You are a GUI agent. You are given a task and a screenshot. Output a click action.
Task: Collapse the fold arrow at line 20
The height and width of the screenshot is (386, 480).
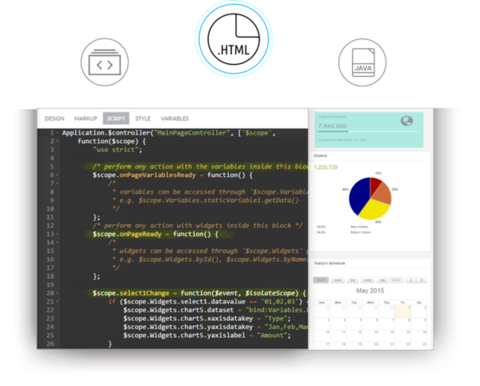pos(57,293)
